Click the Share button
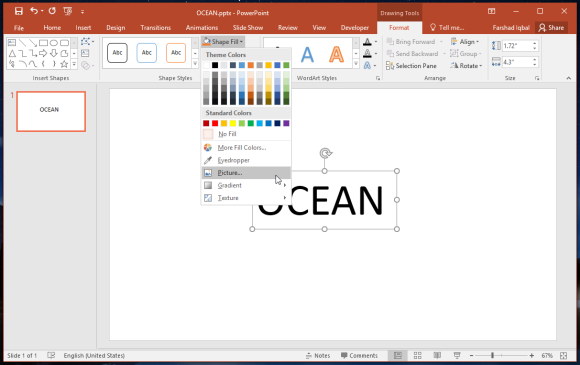 click(x=552, y=28)
